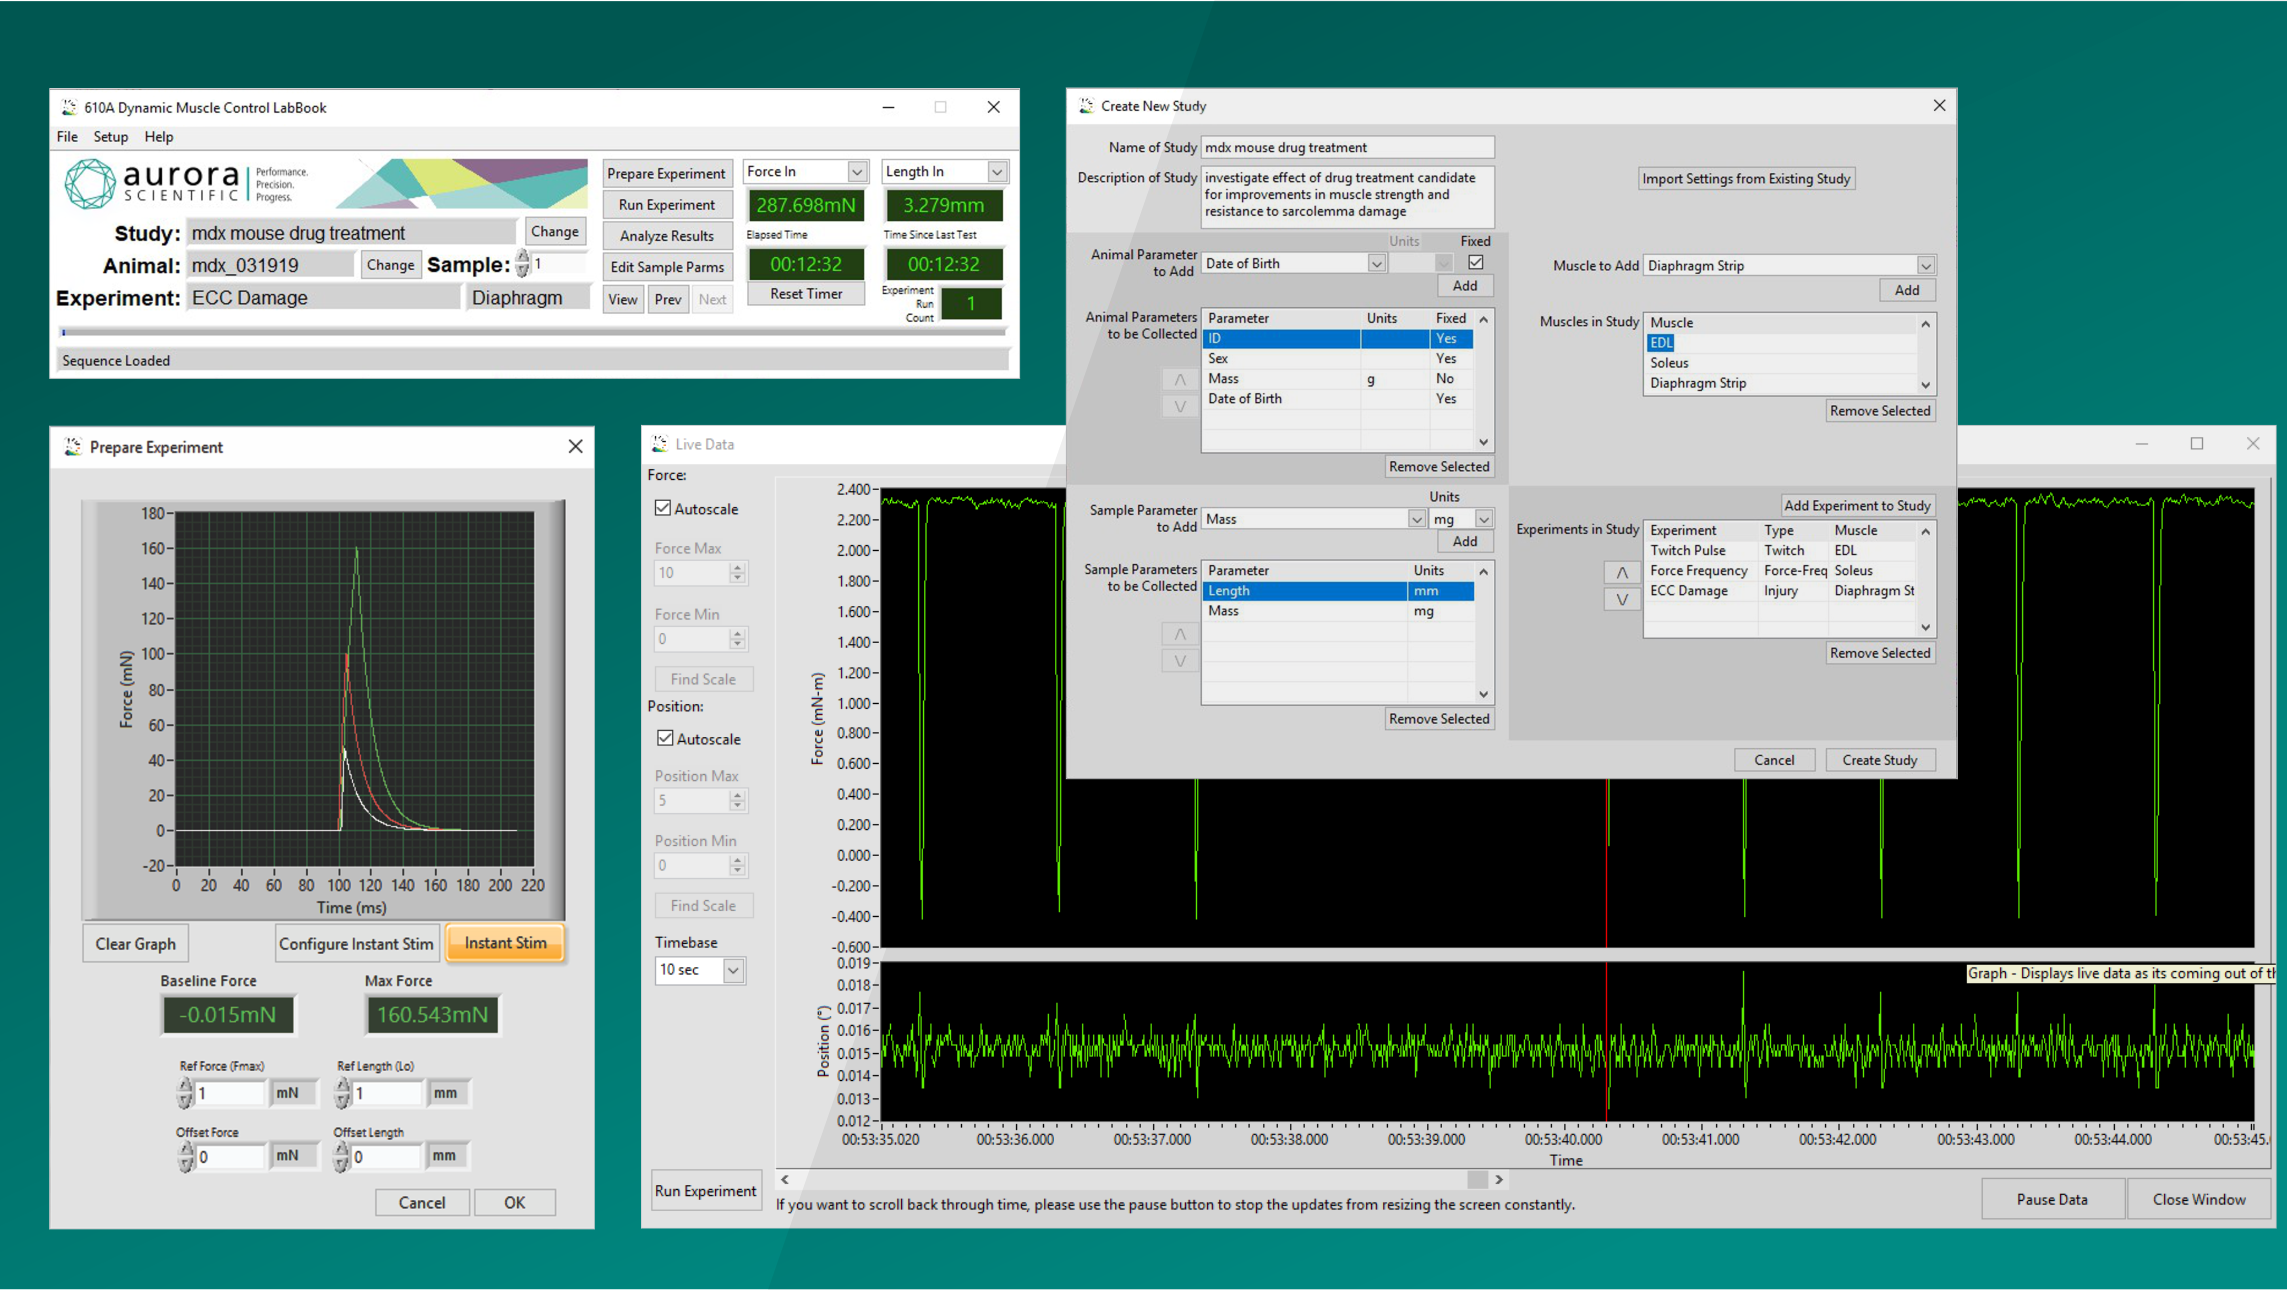The width and height of the screenshot is (2287, 1290).
Task: Click Import Settings from Existing Study
Action: pos(1746,178)
